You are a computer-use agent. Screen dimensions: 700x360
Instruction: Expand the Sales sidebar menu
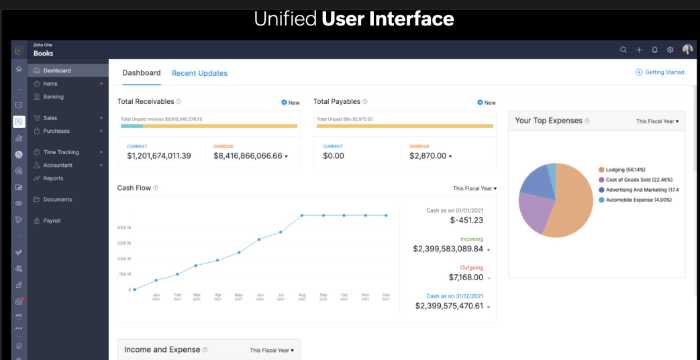click(68, 118)
